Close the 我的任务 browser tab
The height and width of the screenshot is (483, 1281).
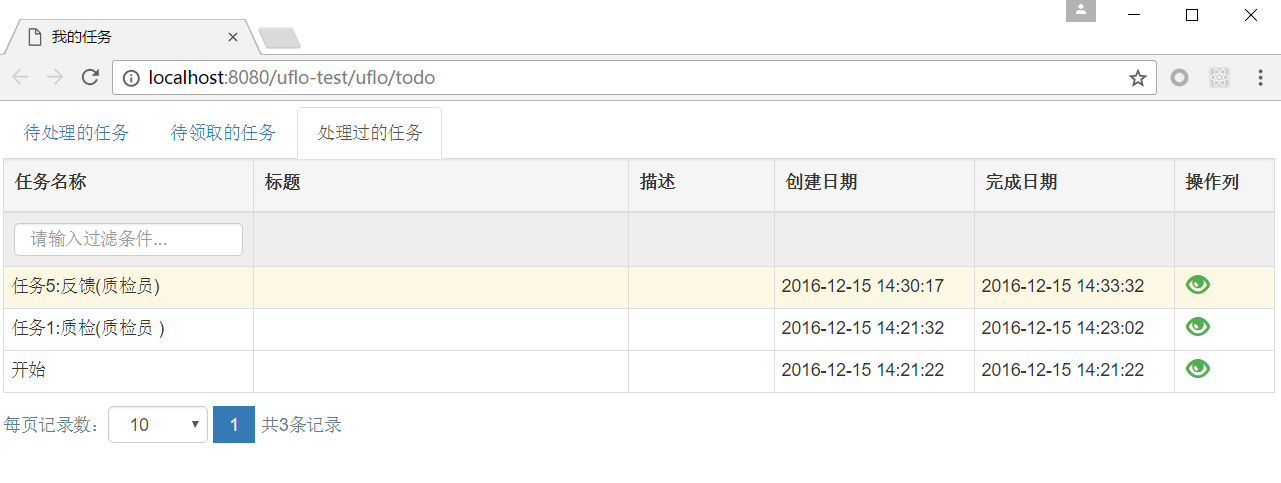(232, 37)
